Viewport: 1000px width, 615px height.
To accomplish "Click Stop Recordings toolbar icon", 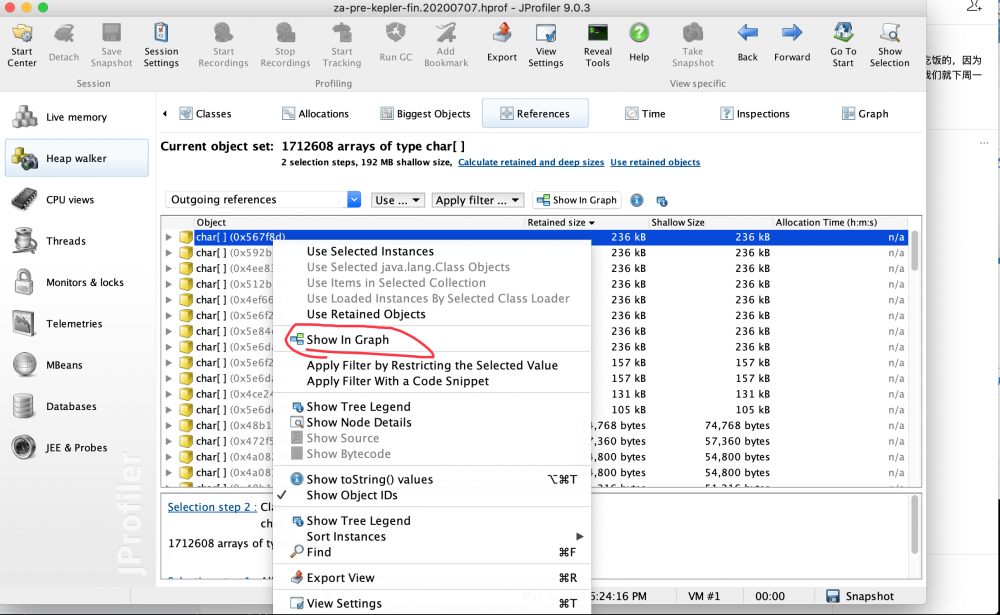I will click(285, 45).
